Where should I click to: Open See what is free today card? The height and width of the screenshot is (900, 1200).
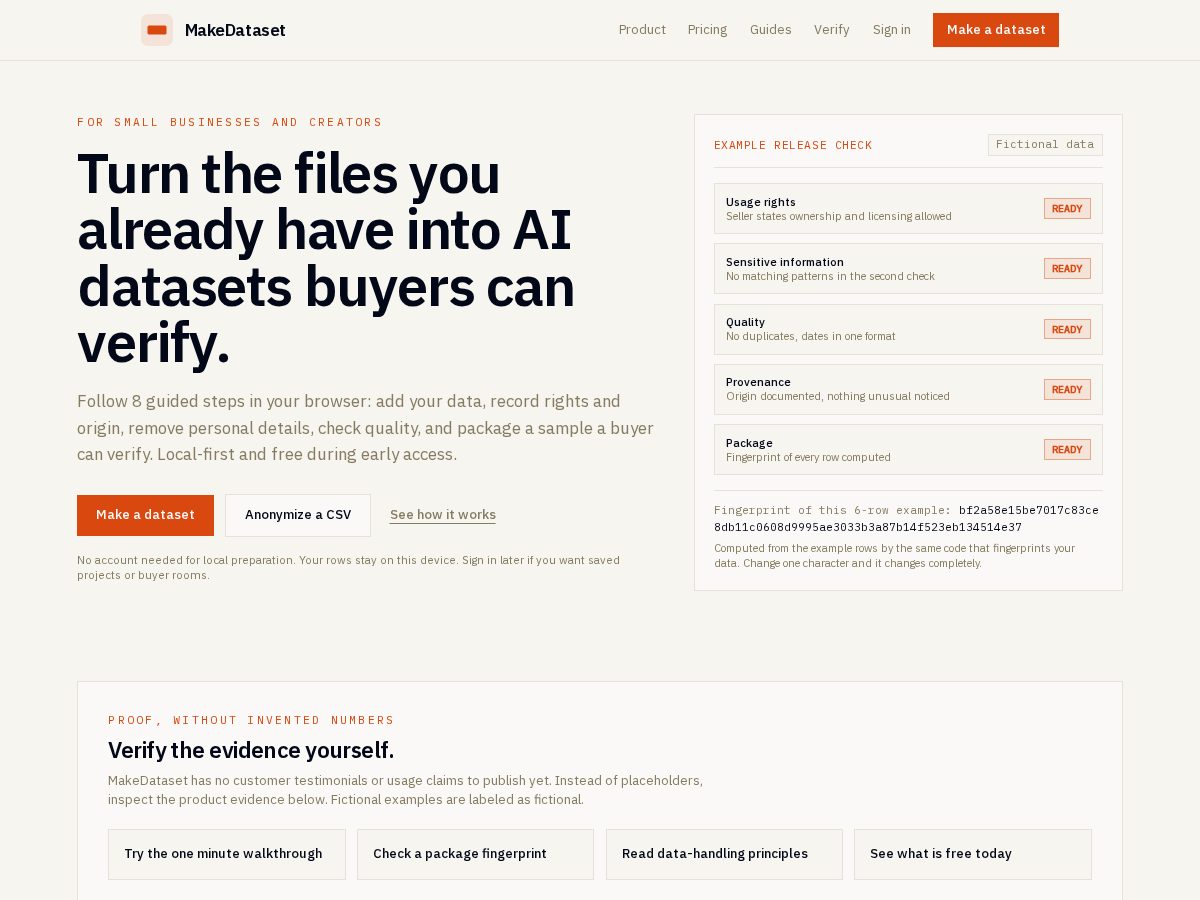tap(973, 854)
